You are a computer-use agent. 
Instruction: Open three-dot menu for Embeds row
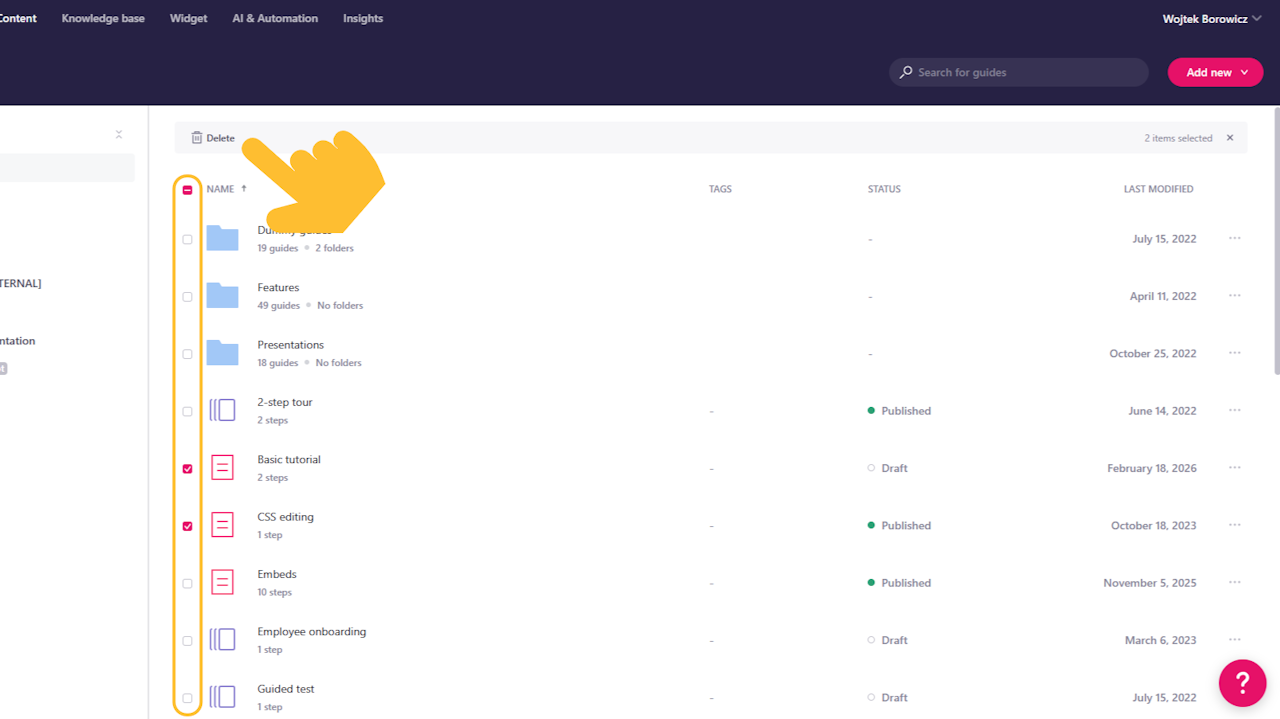(1235, 582)
